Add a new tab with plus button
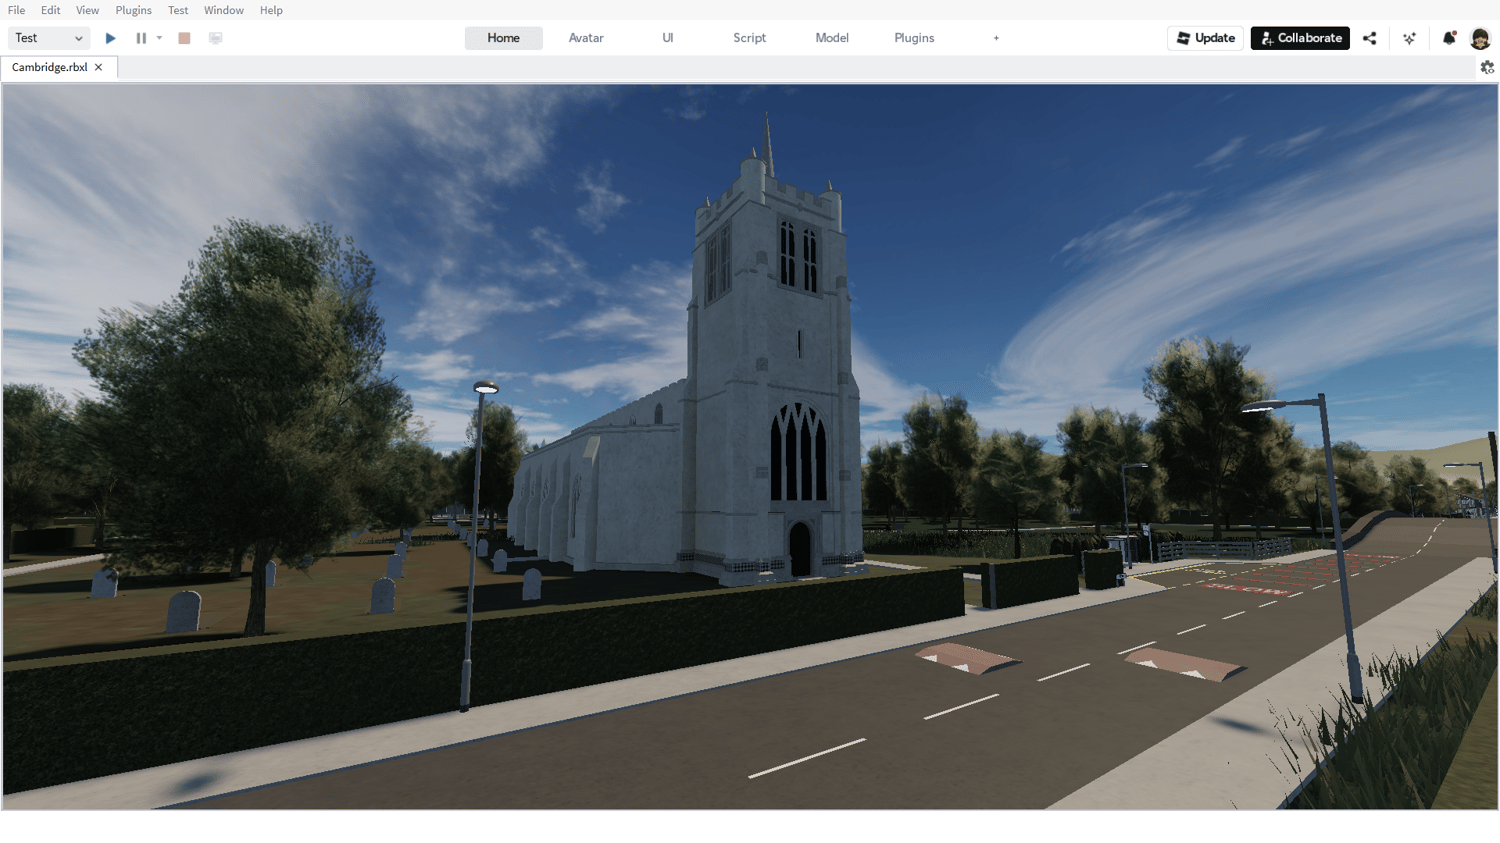1500x843 pixels. 996,38
